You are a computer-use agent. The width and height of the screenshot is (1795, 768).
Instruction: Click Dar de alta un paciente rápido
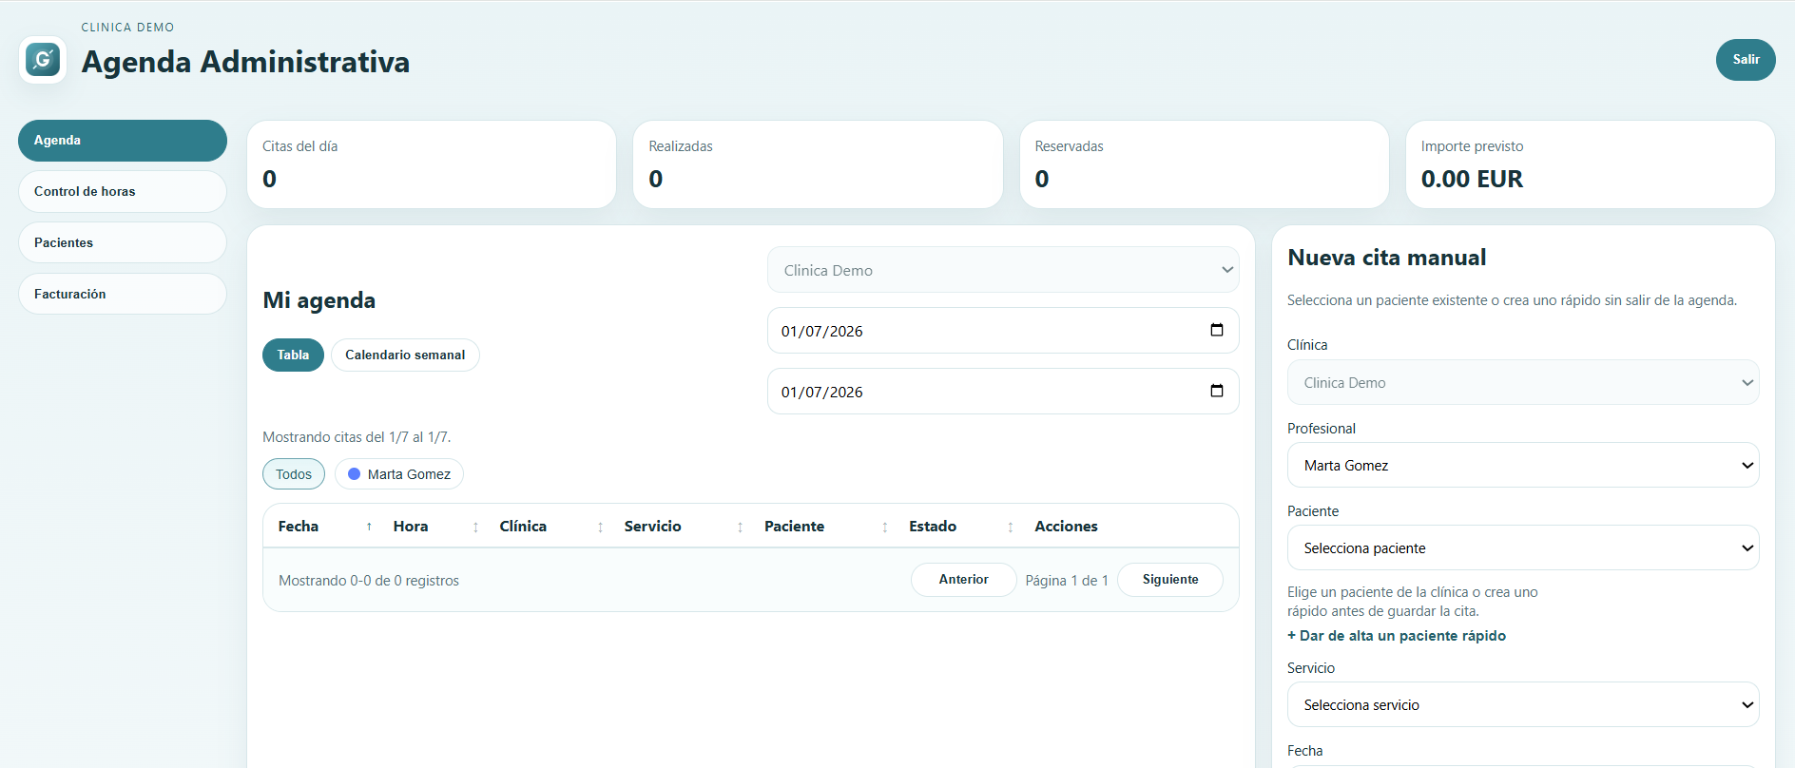click(x=1396, y=636)
